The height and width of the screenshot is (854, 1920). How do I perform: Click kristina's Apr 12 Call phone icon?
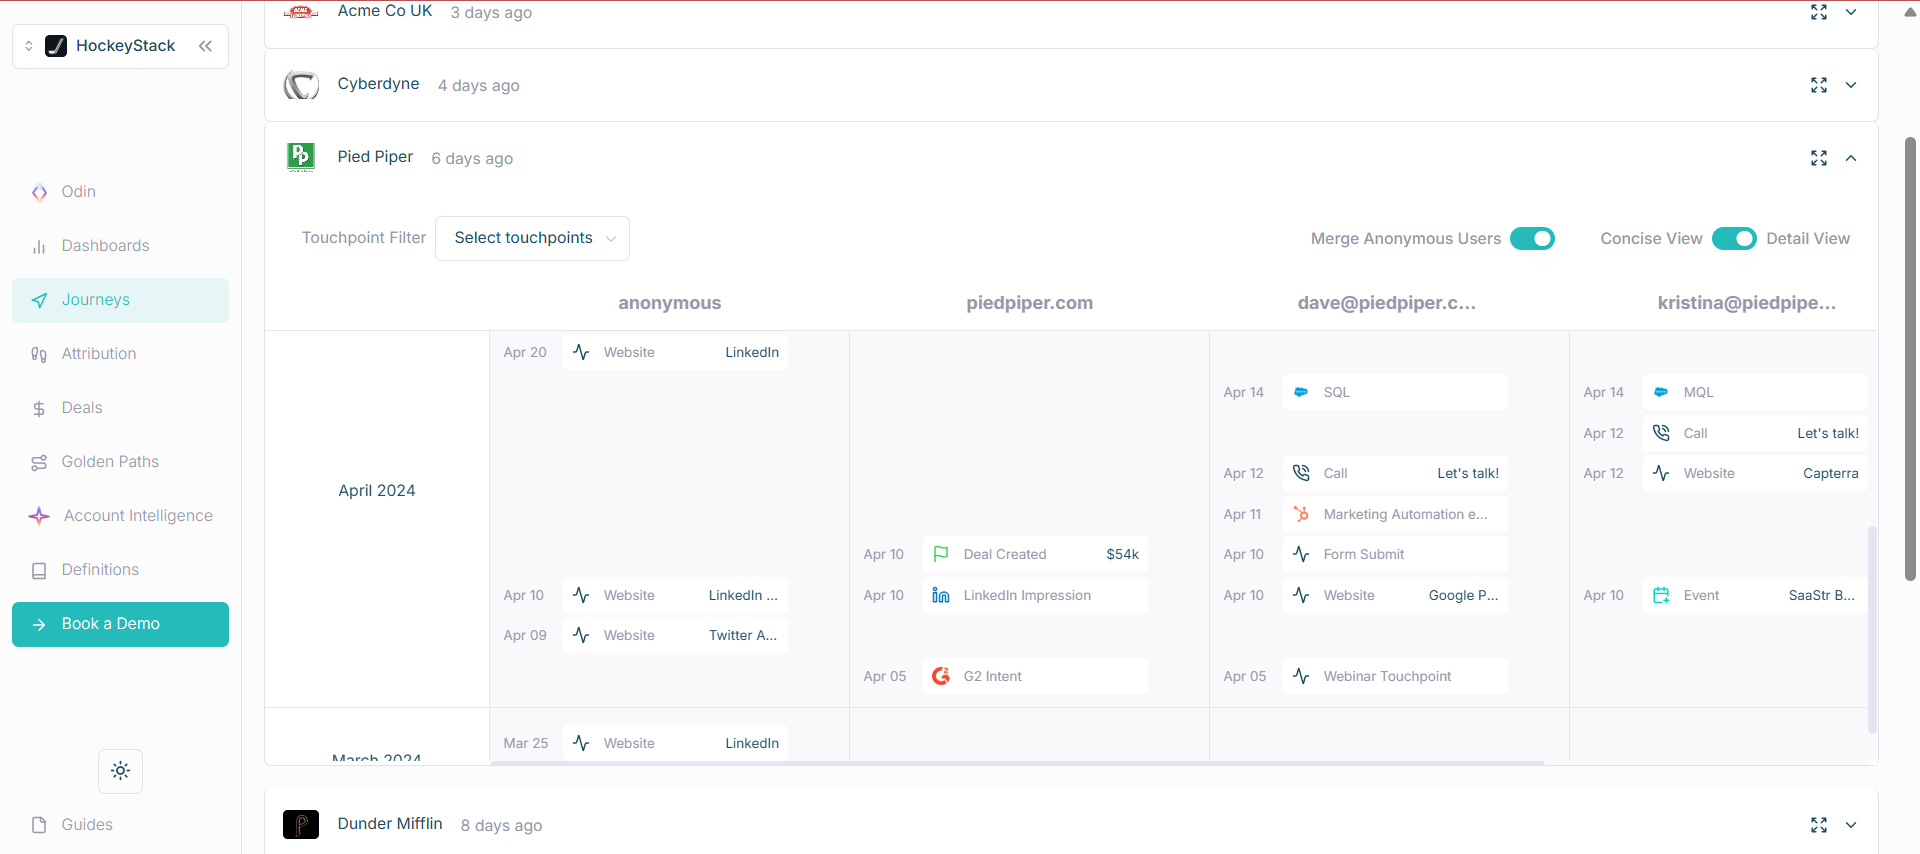1661,433
